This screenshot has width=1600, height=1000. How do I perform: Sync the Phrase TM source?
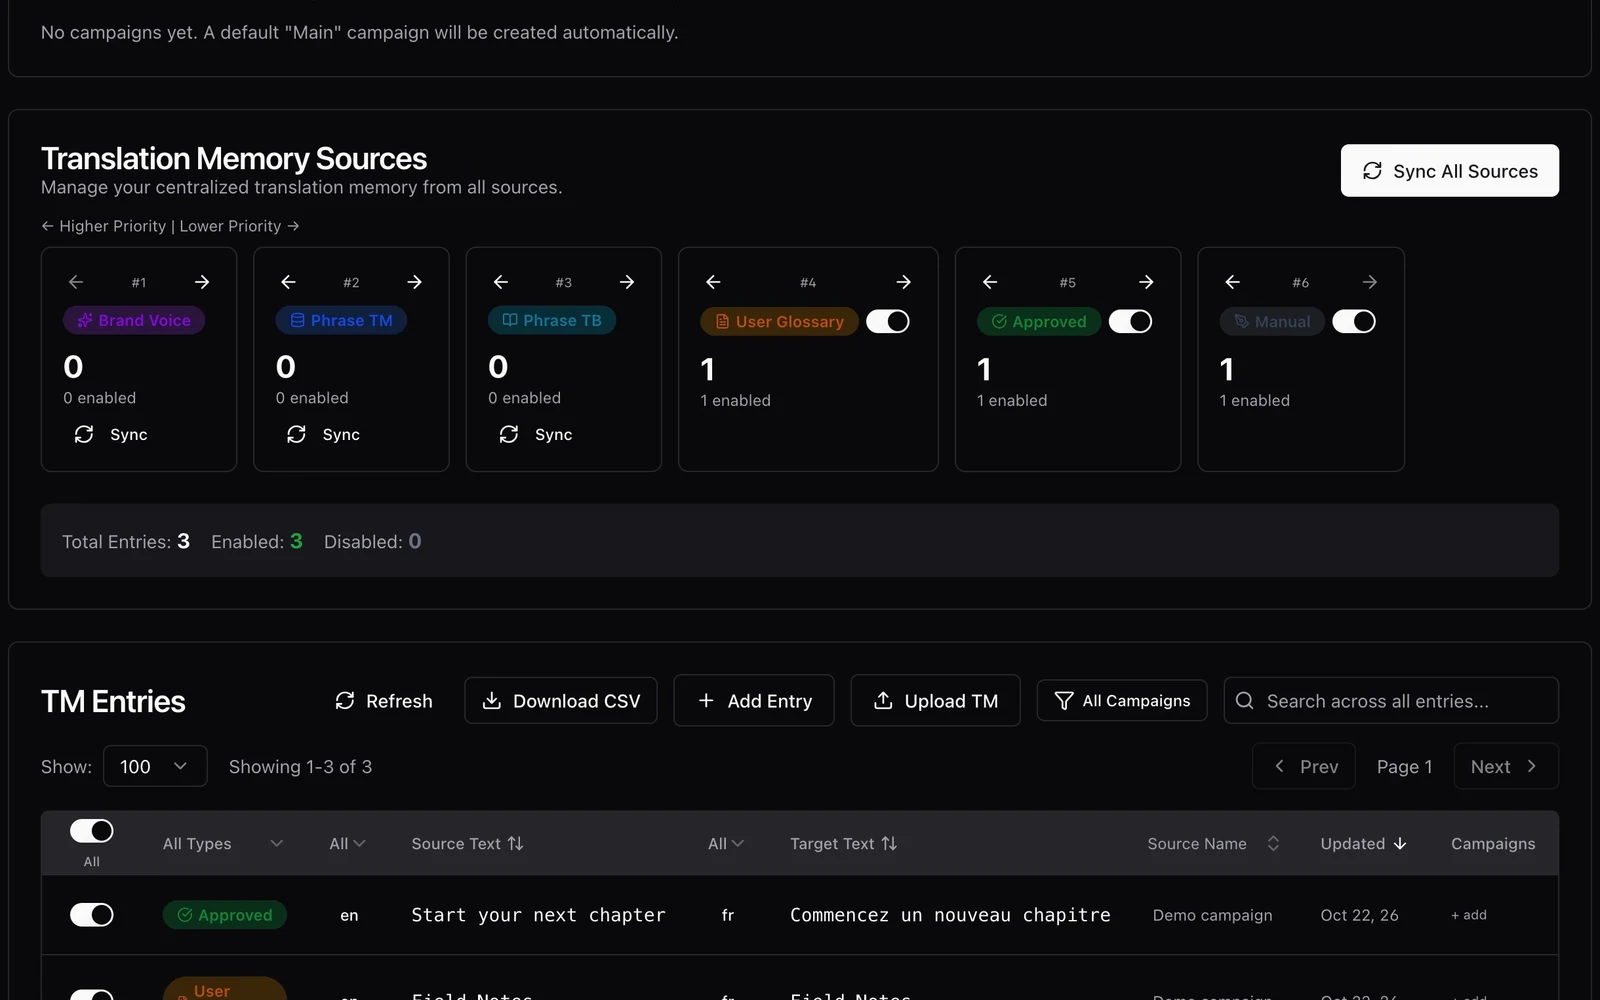click(x=323, y=434)
